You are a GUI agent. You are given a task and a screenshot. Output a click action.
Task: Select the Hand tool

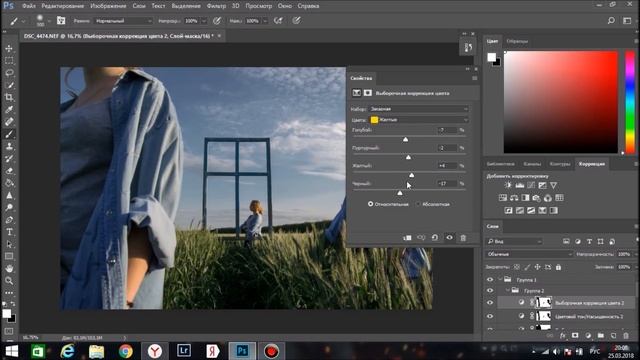tap(9, 269)
